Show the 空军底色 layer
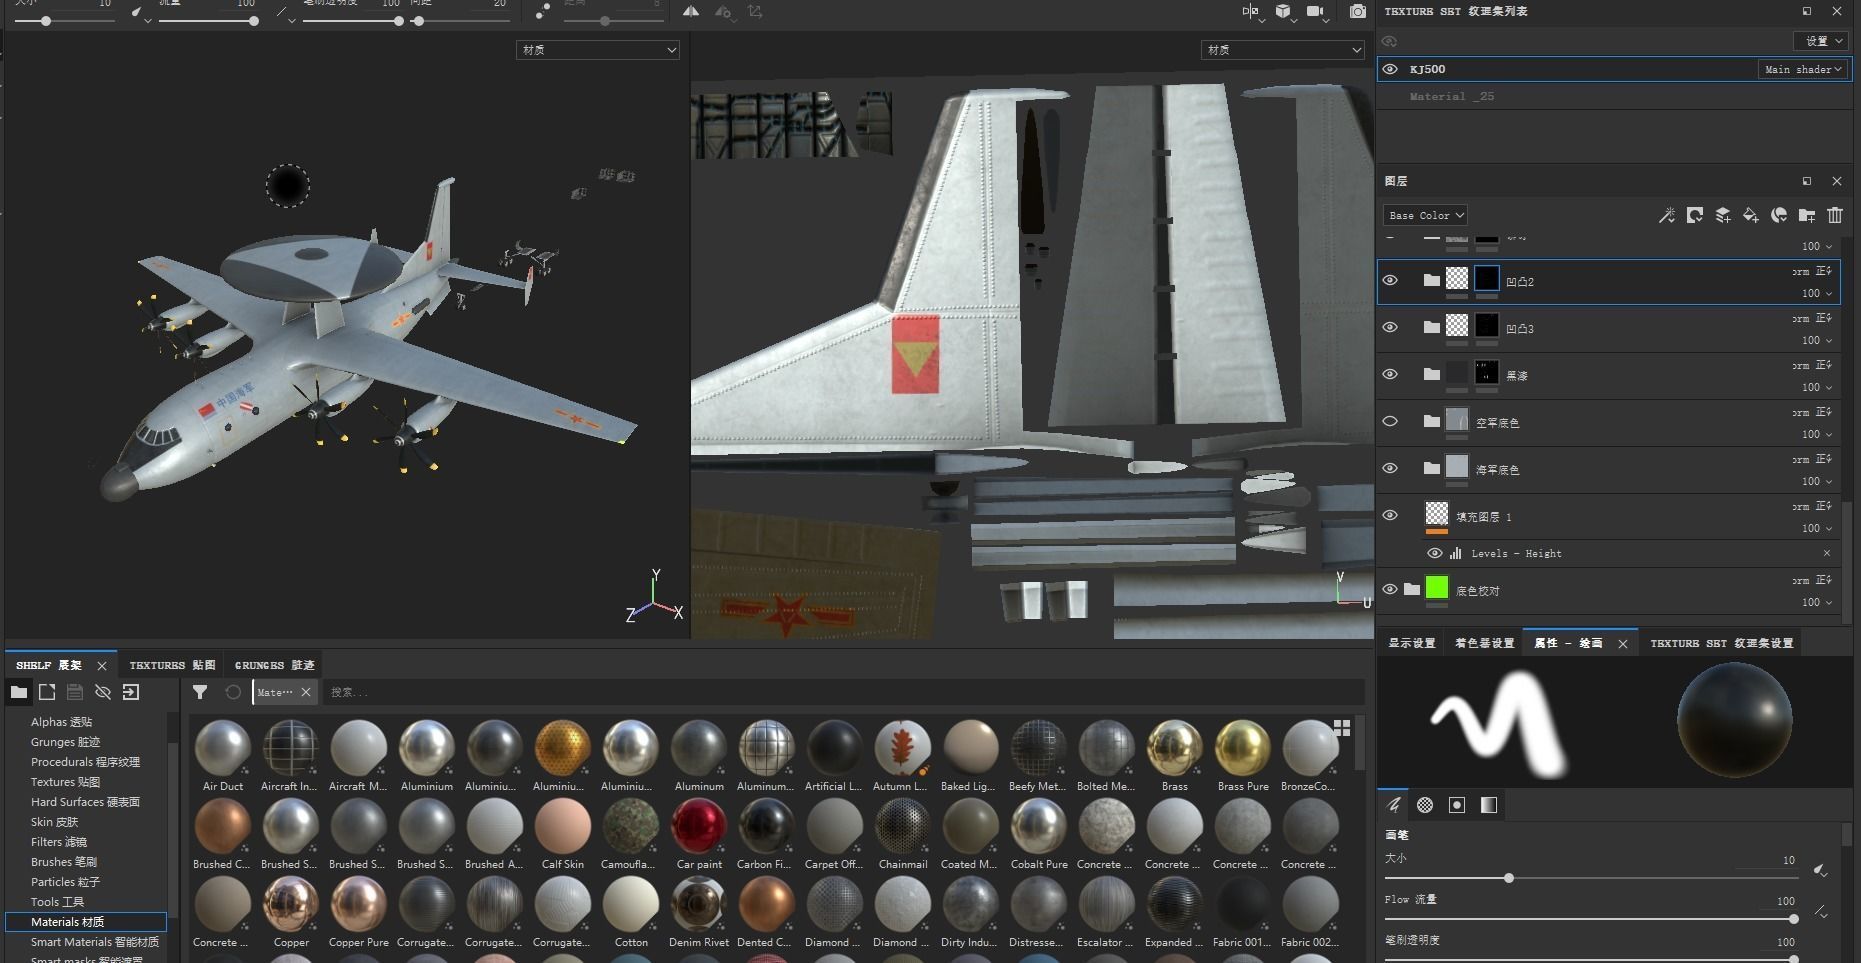 point(1390,421)
